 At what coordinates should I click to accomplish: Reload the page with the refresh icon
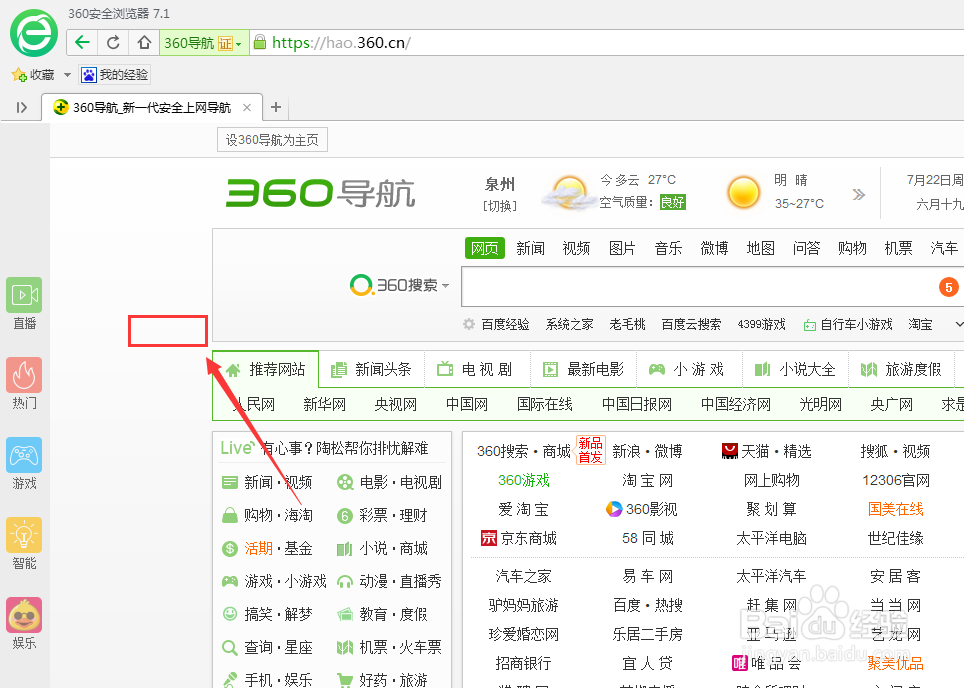tap(113, 42)
